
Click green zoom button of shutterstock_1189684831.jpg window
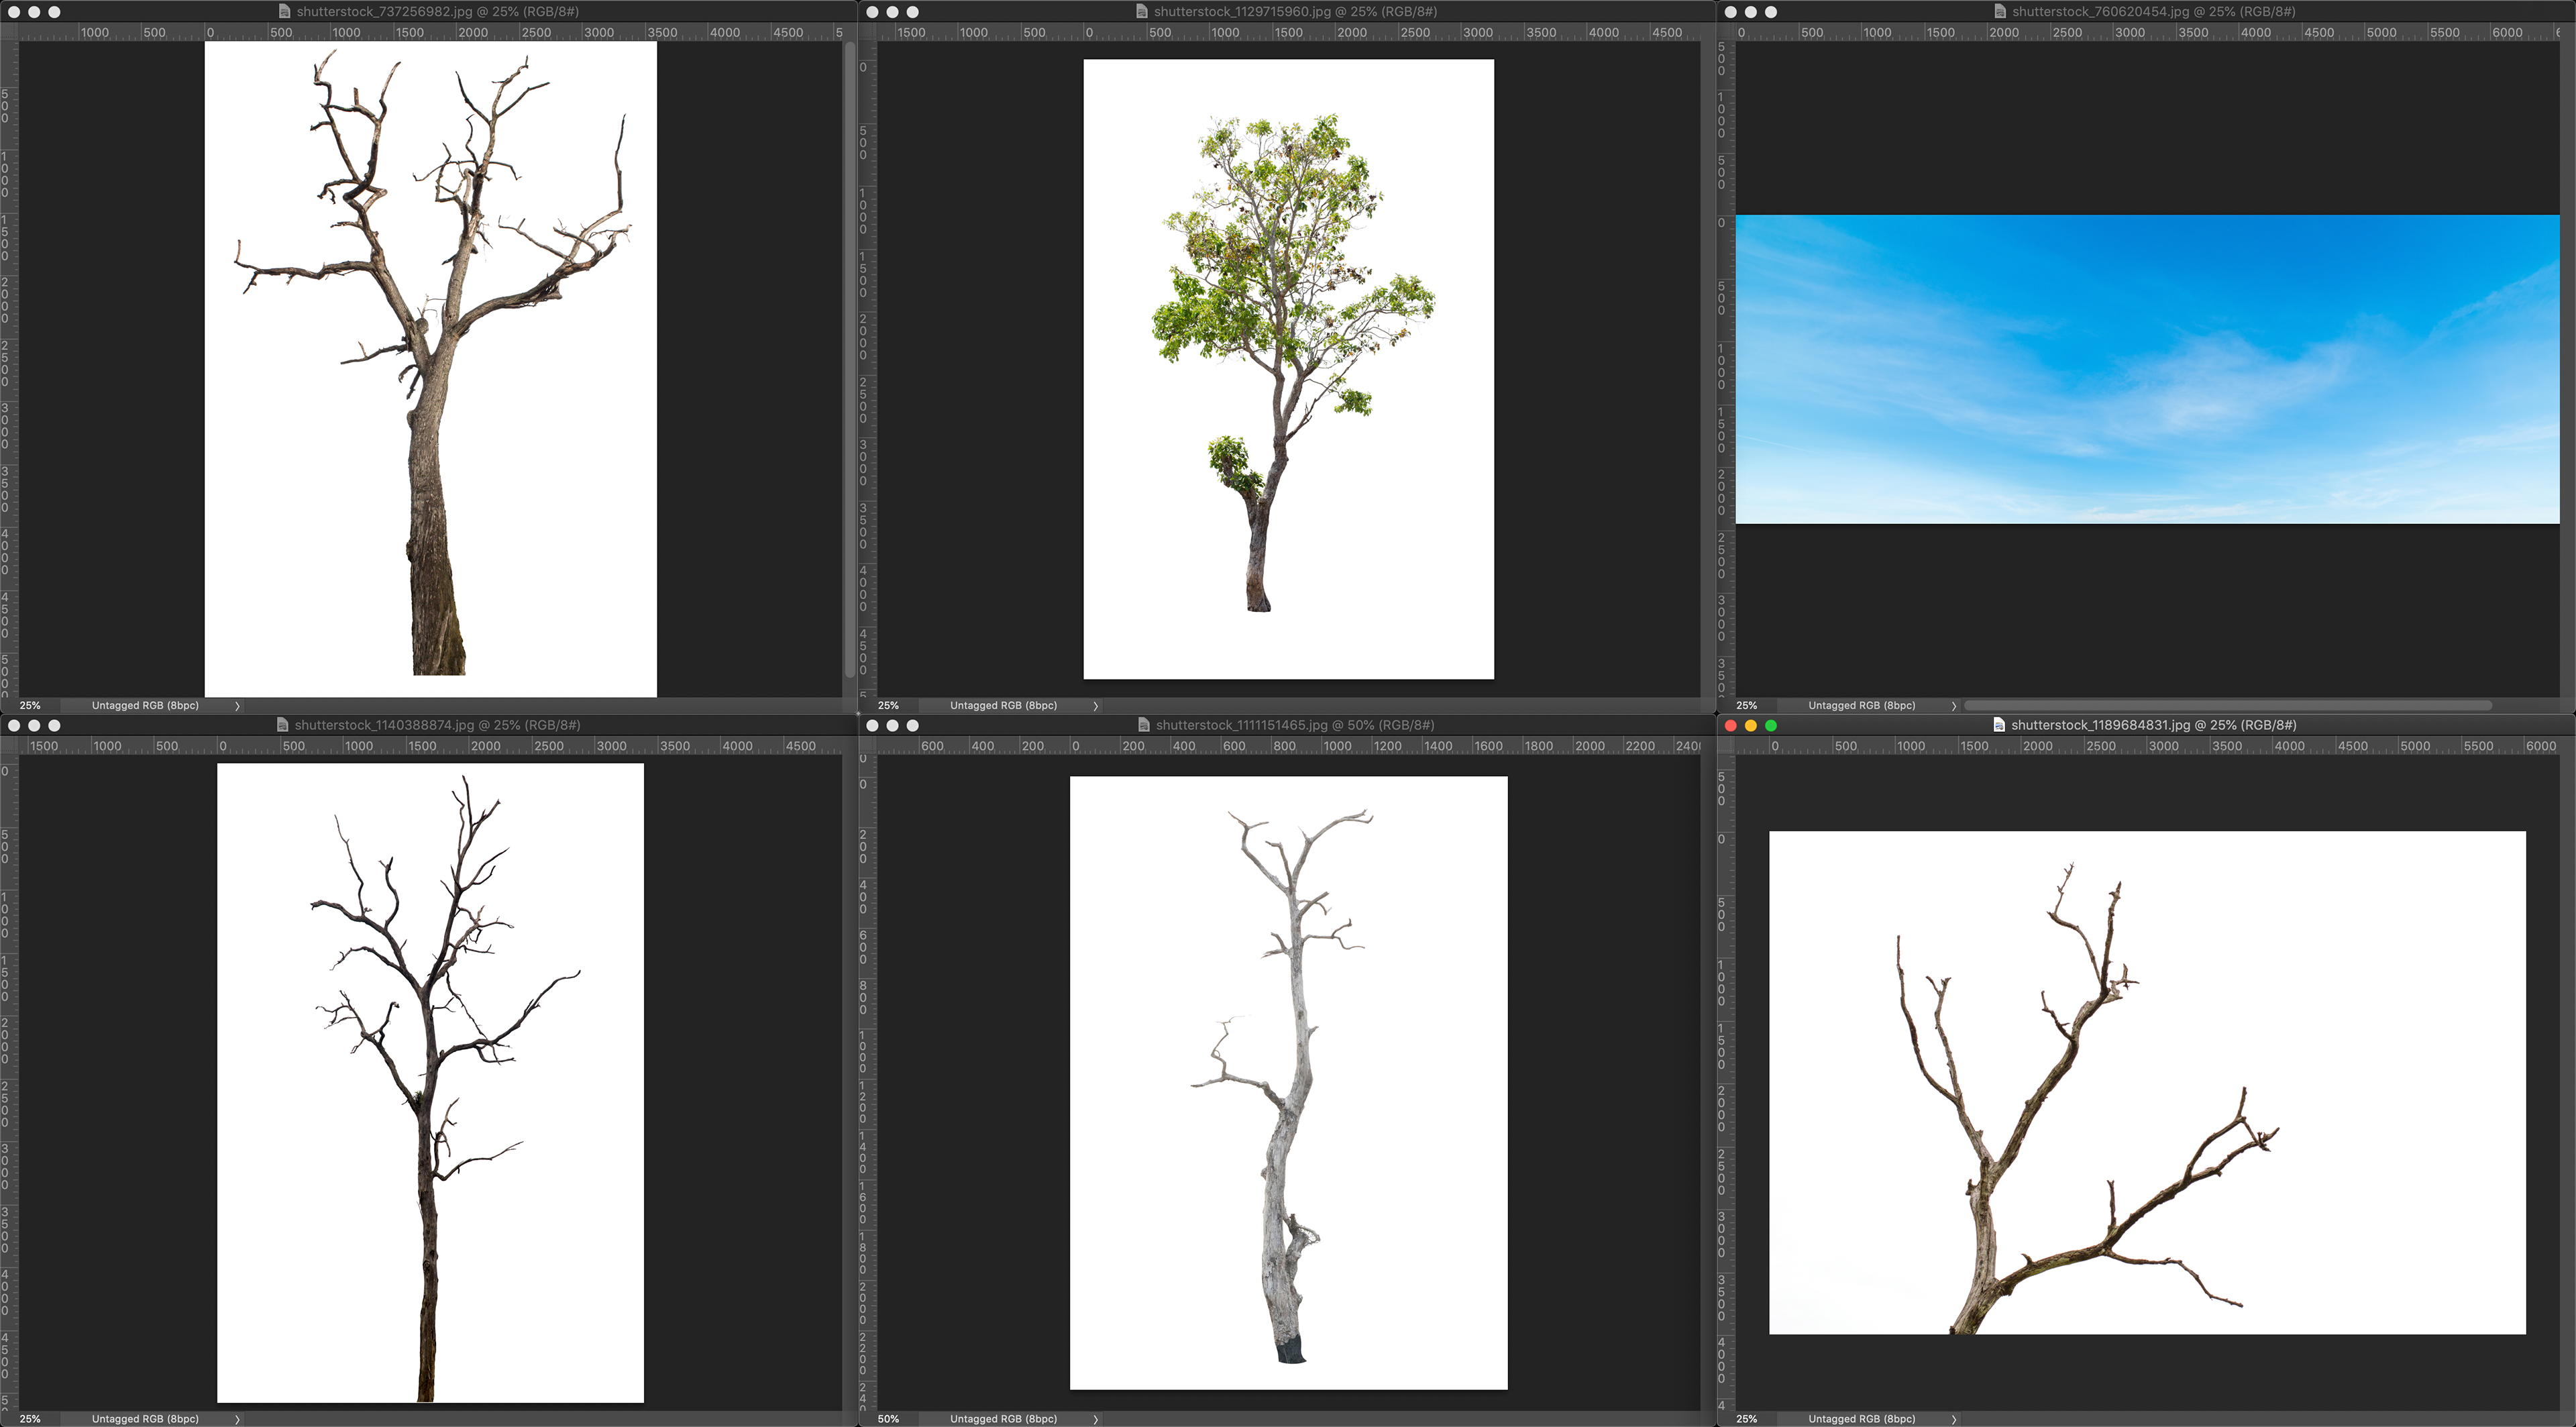[1771, 725]
